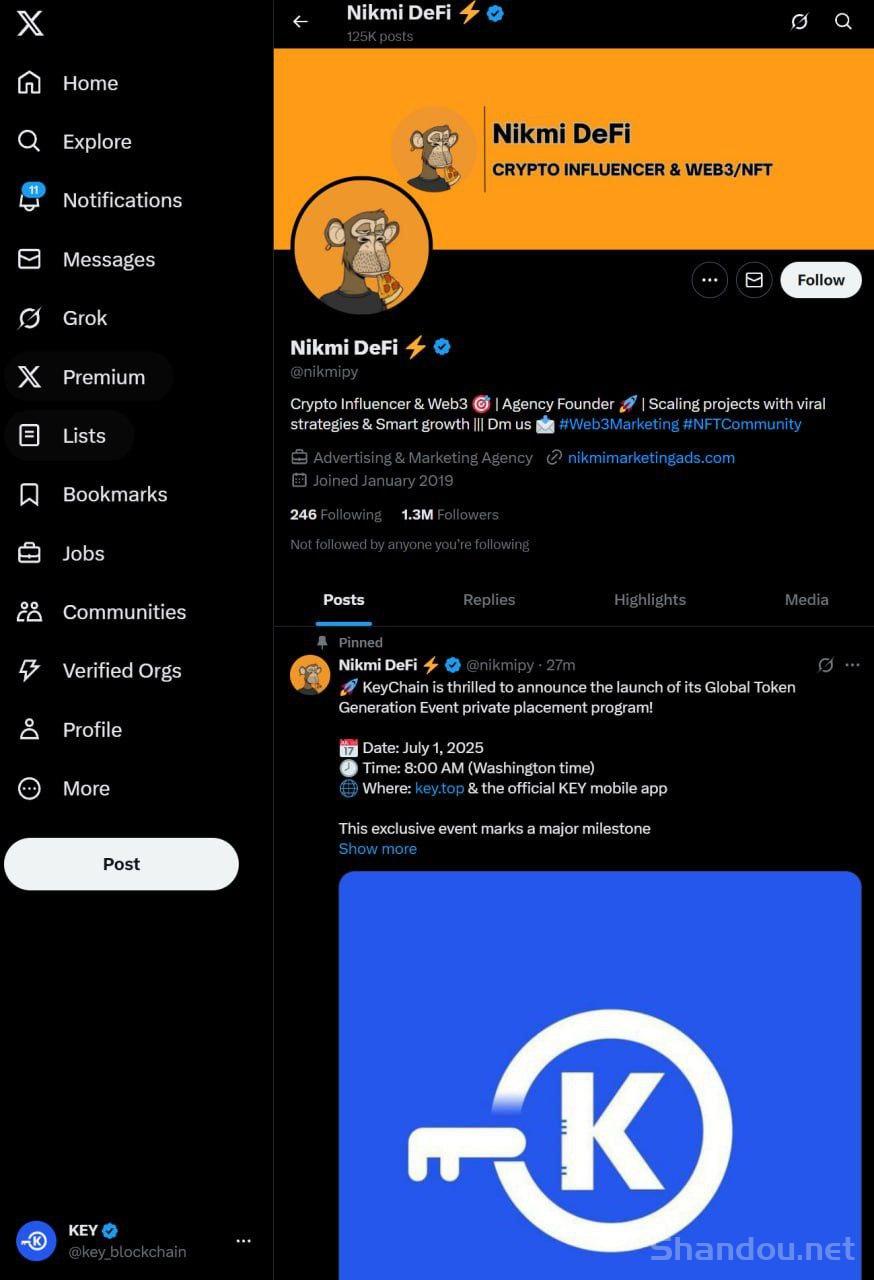The image size is (874, 1280).
Task: Click the X logo at top left
Action: point(30,23)
